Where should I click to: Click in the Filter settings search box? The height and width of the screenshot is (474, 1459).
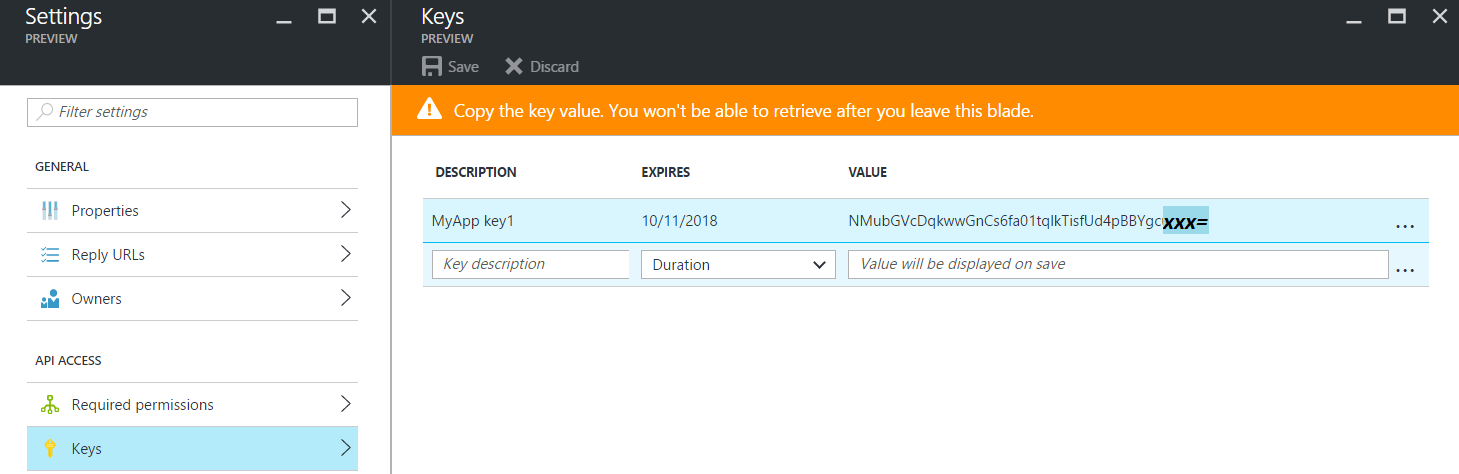[192, 112]
